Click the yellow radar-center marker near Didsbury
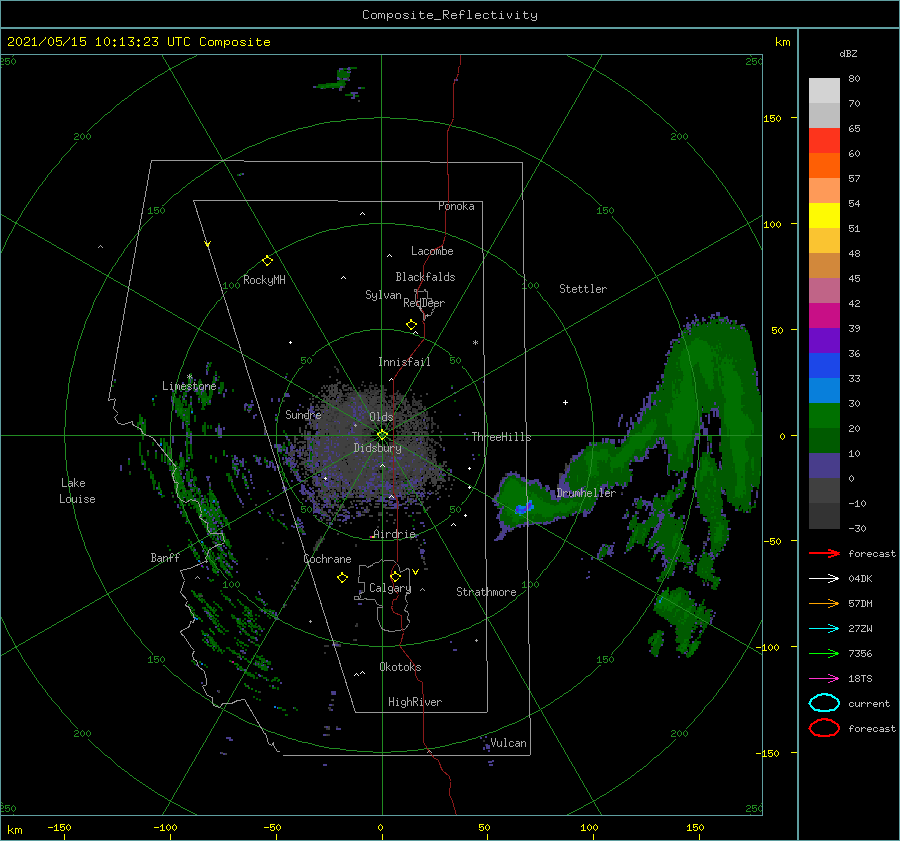This screenshot has height=841, width=900. coord(382,435)
